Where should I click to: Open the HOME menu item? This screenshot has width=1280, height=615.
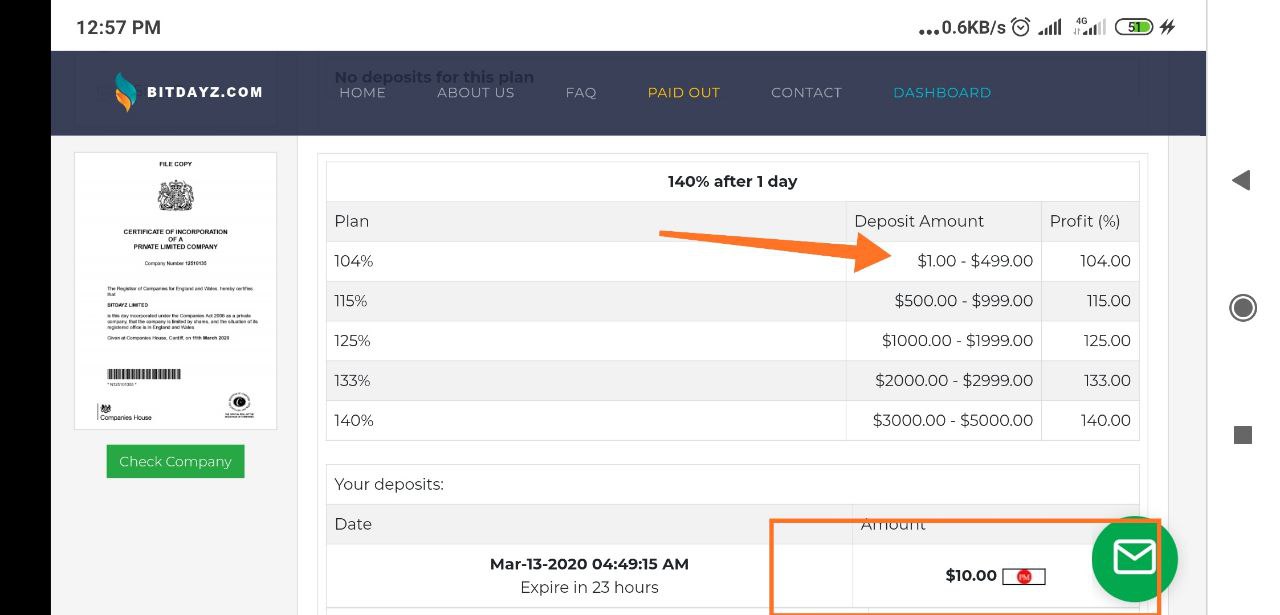coord(362,92)
